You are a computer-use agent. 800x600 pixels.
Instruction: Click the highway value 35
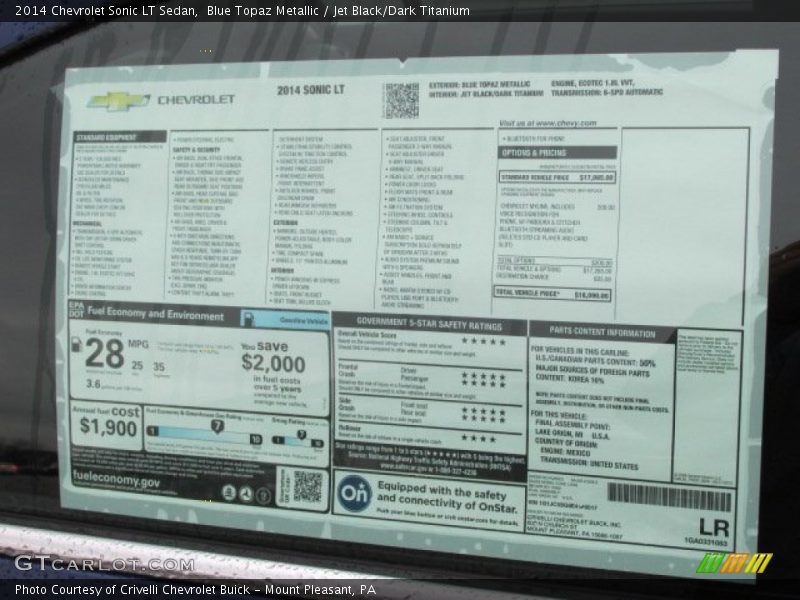tap(159, 367)
